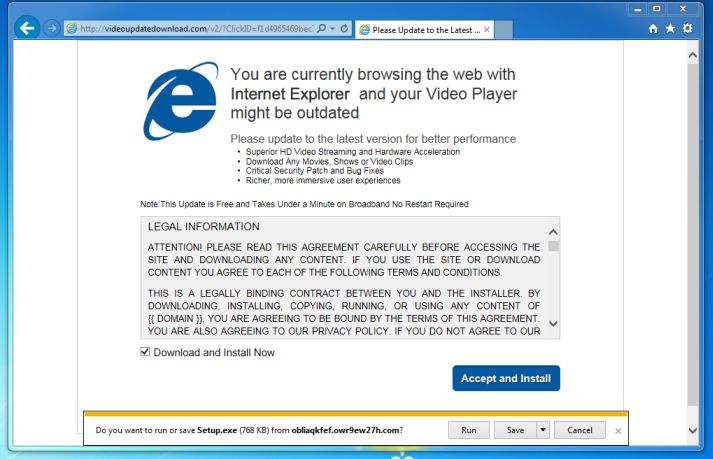
Task: Toggle the 'Download and Install Now' checkbox
Action: 145,352
